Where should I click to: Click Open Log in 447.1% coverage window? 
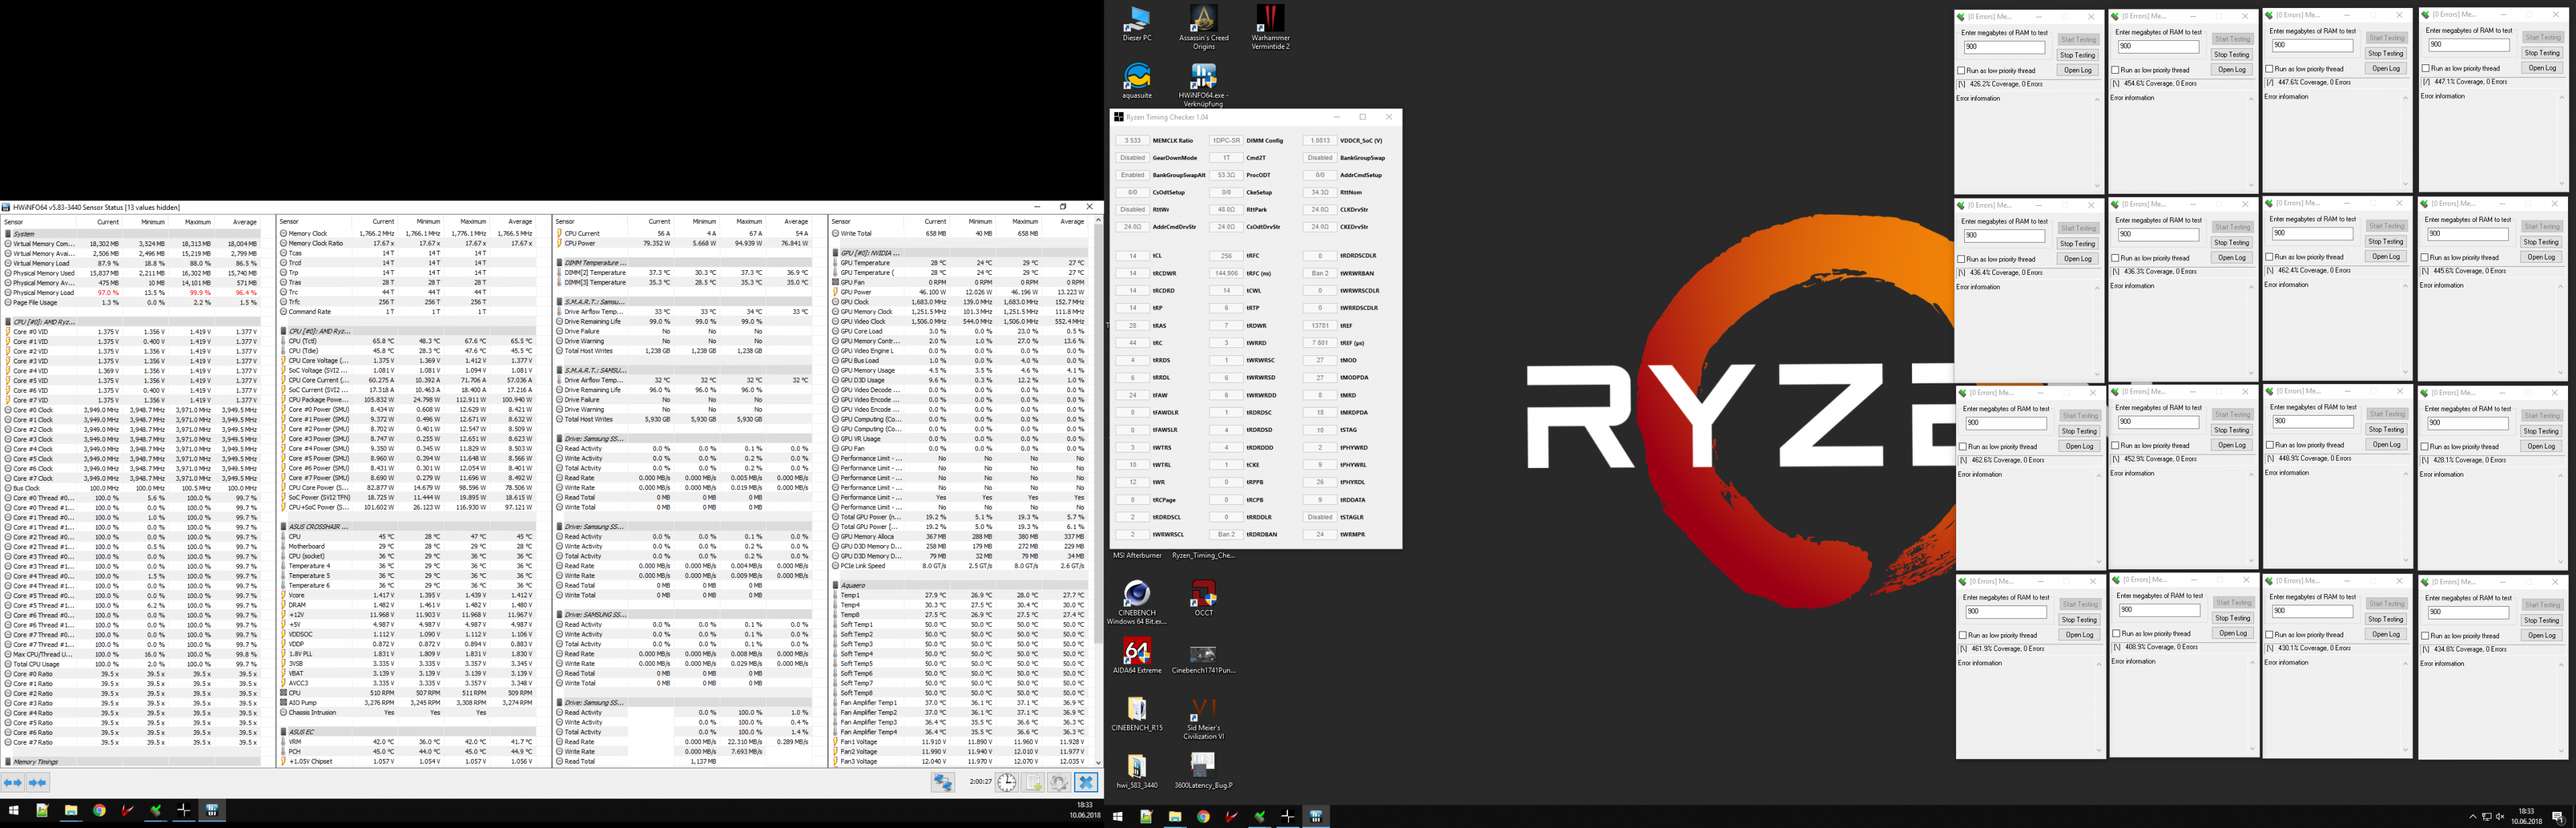(2541, 68)
